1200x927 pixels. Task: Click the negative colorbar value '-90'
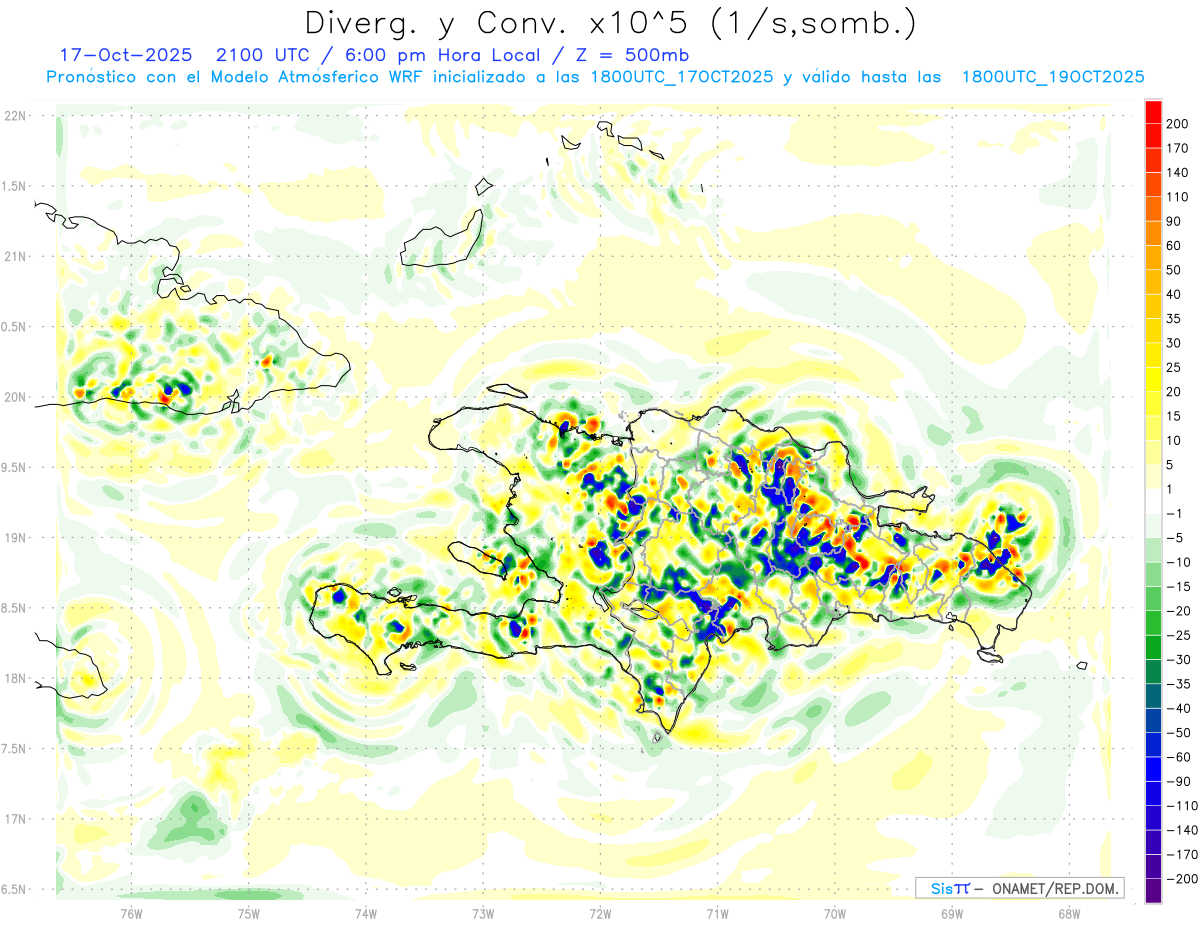[1179, 782]
